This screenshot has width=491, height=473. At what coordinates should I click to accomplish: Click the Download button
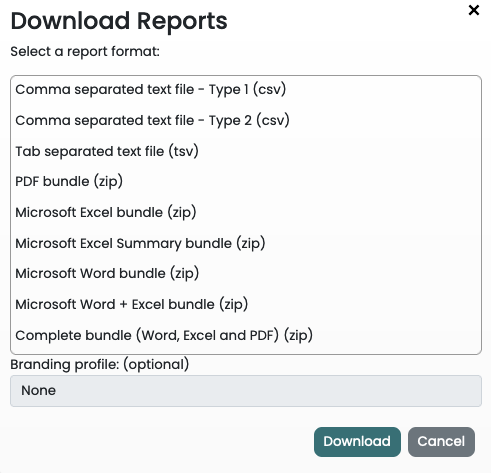click(357, 442)
